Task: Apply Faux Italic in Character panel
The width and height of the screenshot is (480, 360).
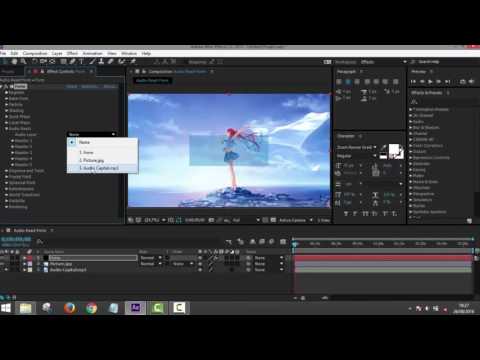Action: tap(355, 213)
